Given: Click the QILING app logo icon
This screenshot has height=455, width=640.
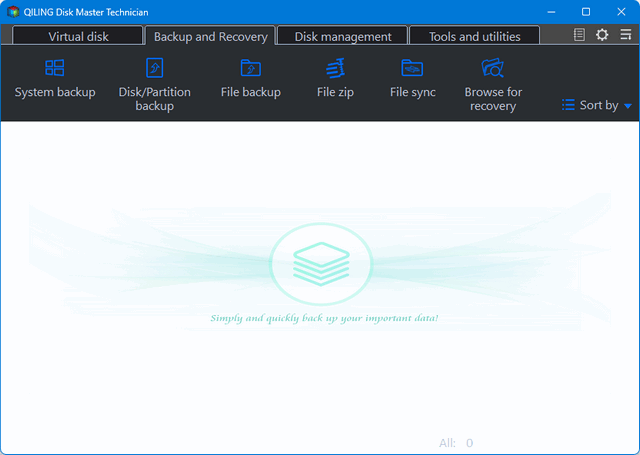Looking at the screenshot, I should click(13, 12).
